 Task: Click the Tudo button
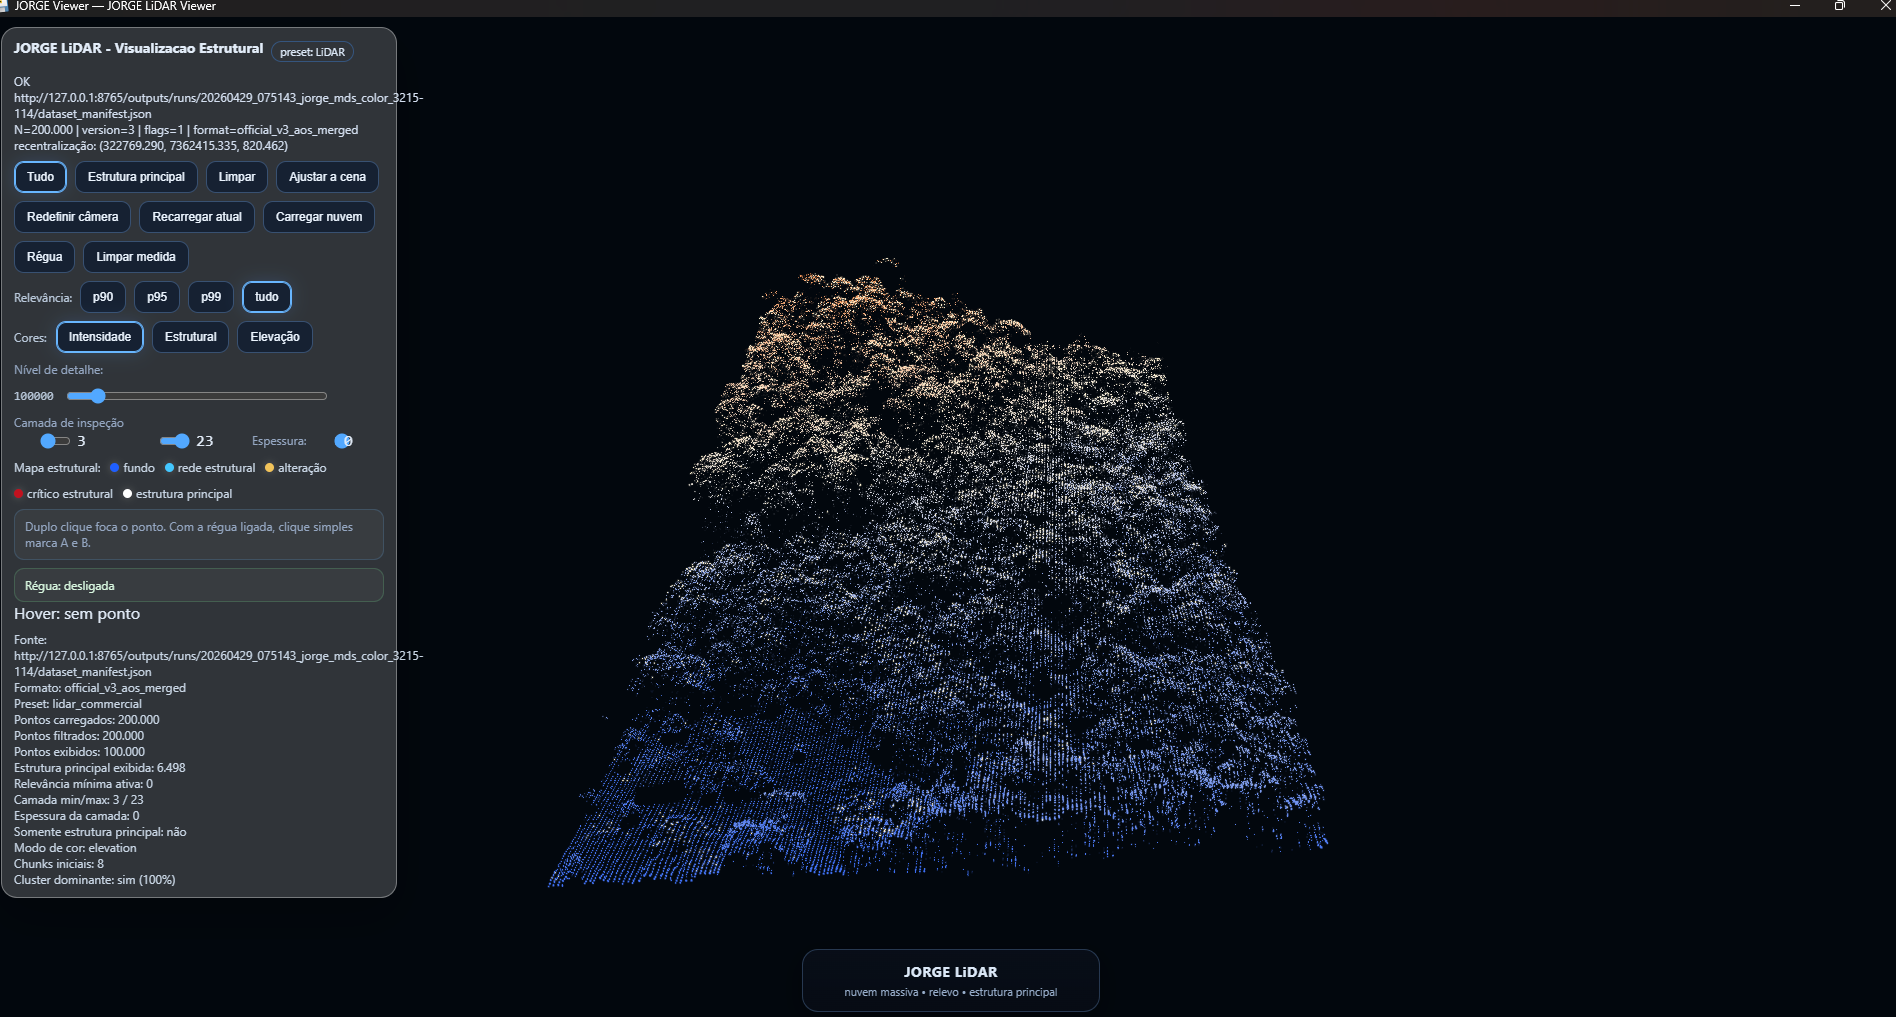click(x=40, y=177)
